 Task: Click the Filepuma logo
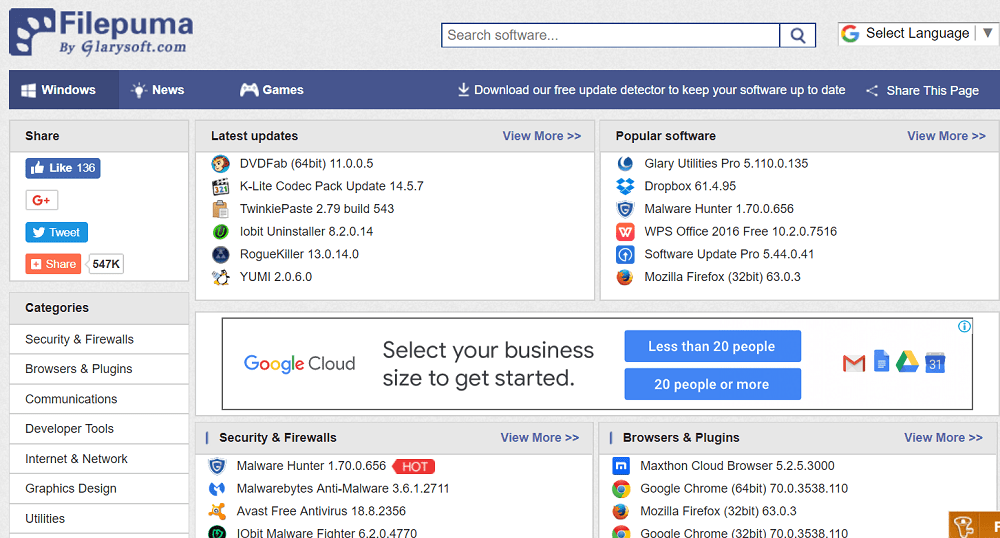pos(101,32)
